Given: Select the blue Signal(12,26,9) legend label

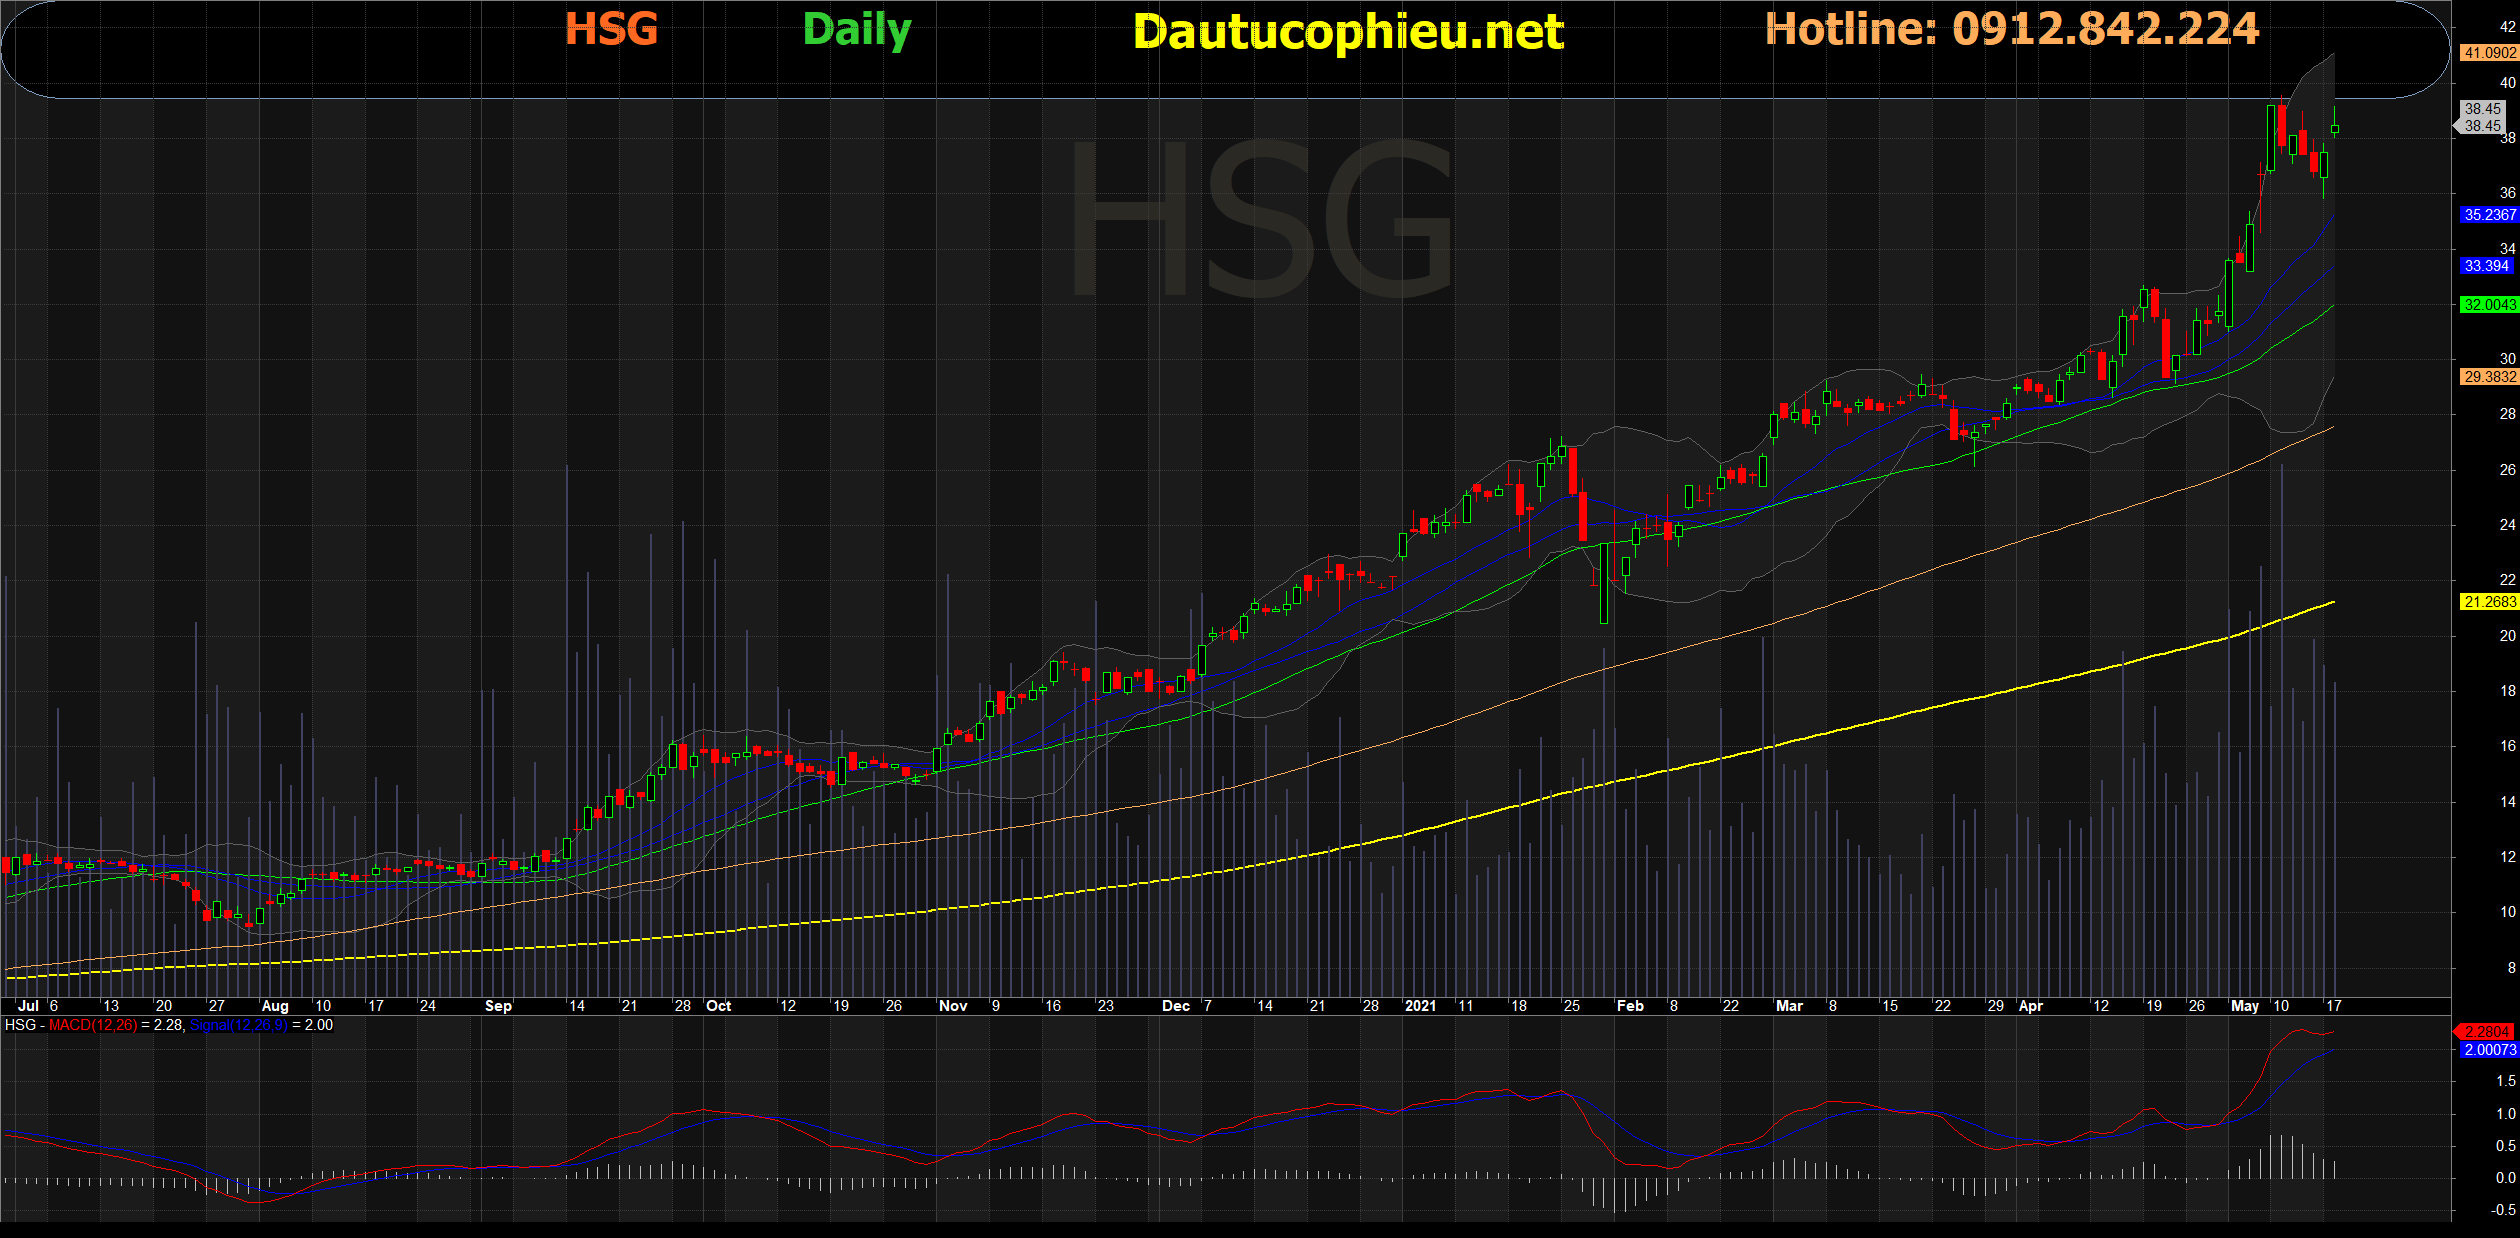Looking at the screenshot, I should pos(238,1025).
